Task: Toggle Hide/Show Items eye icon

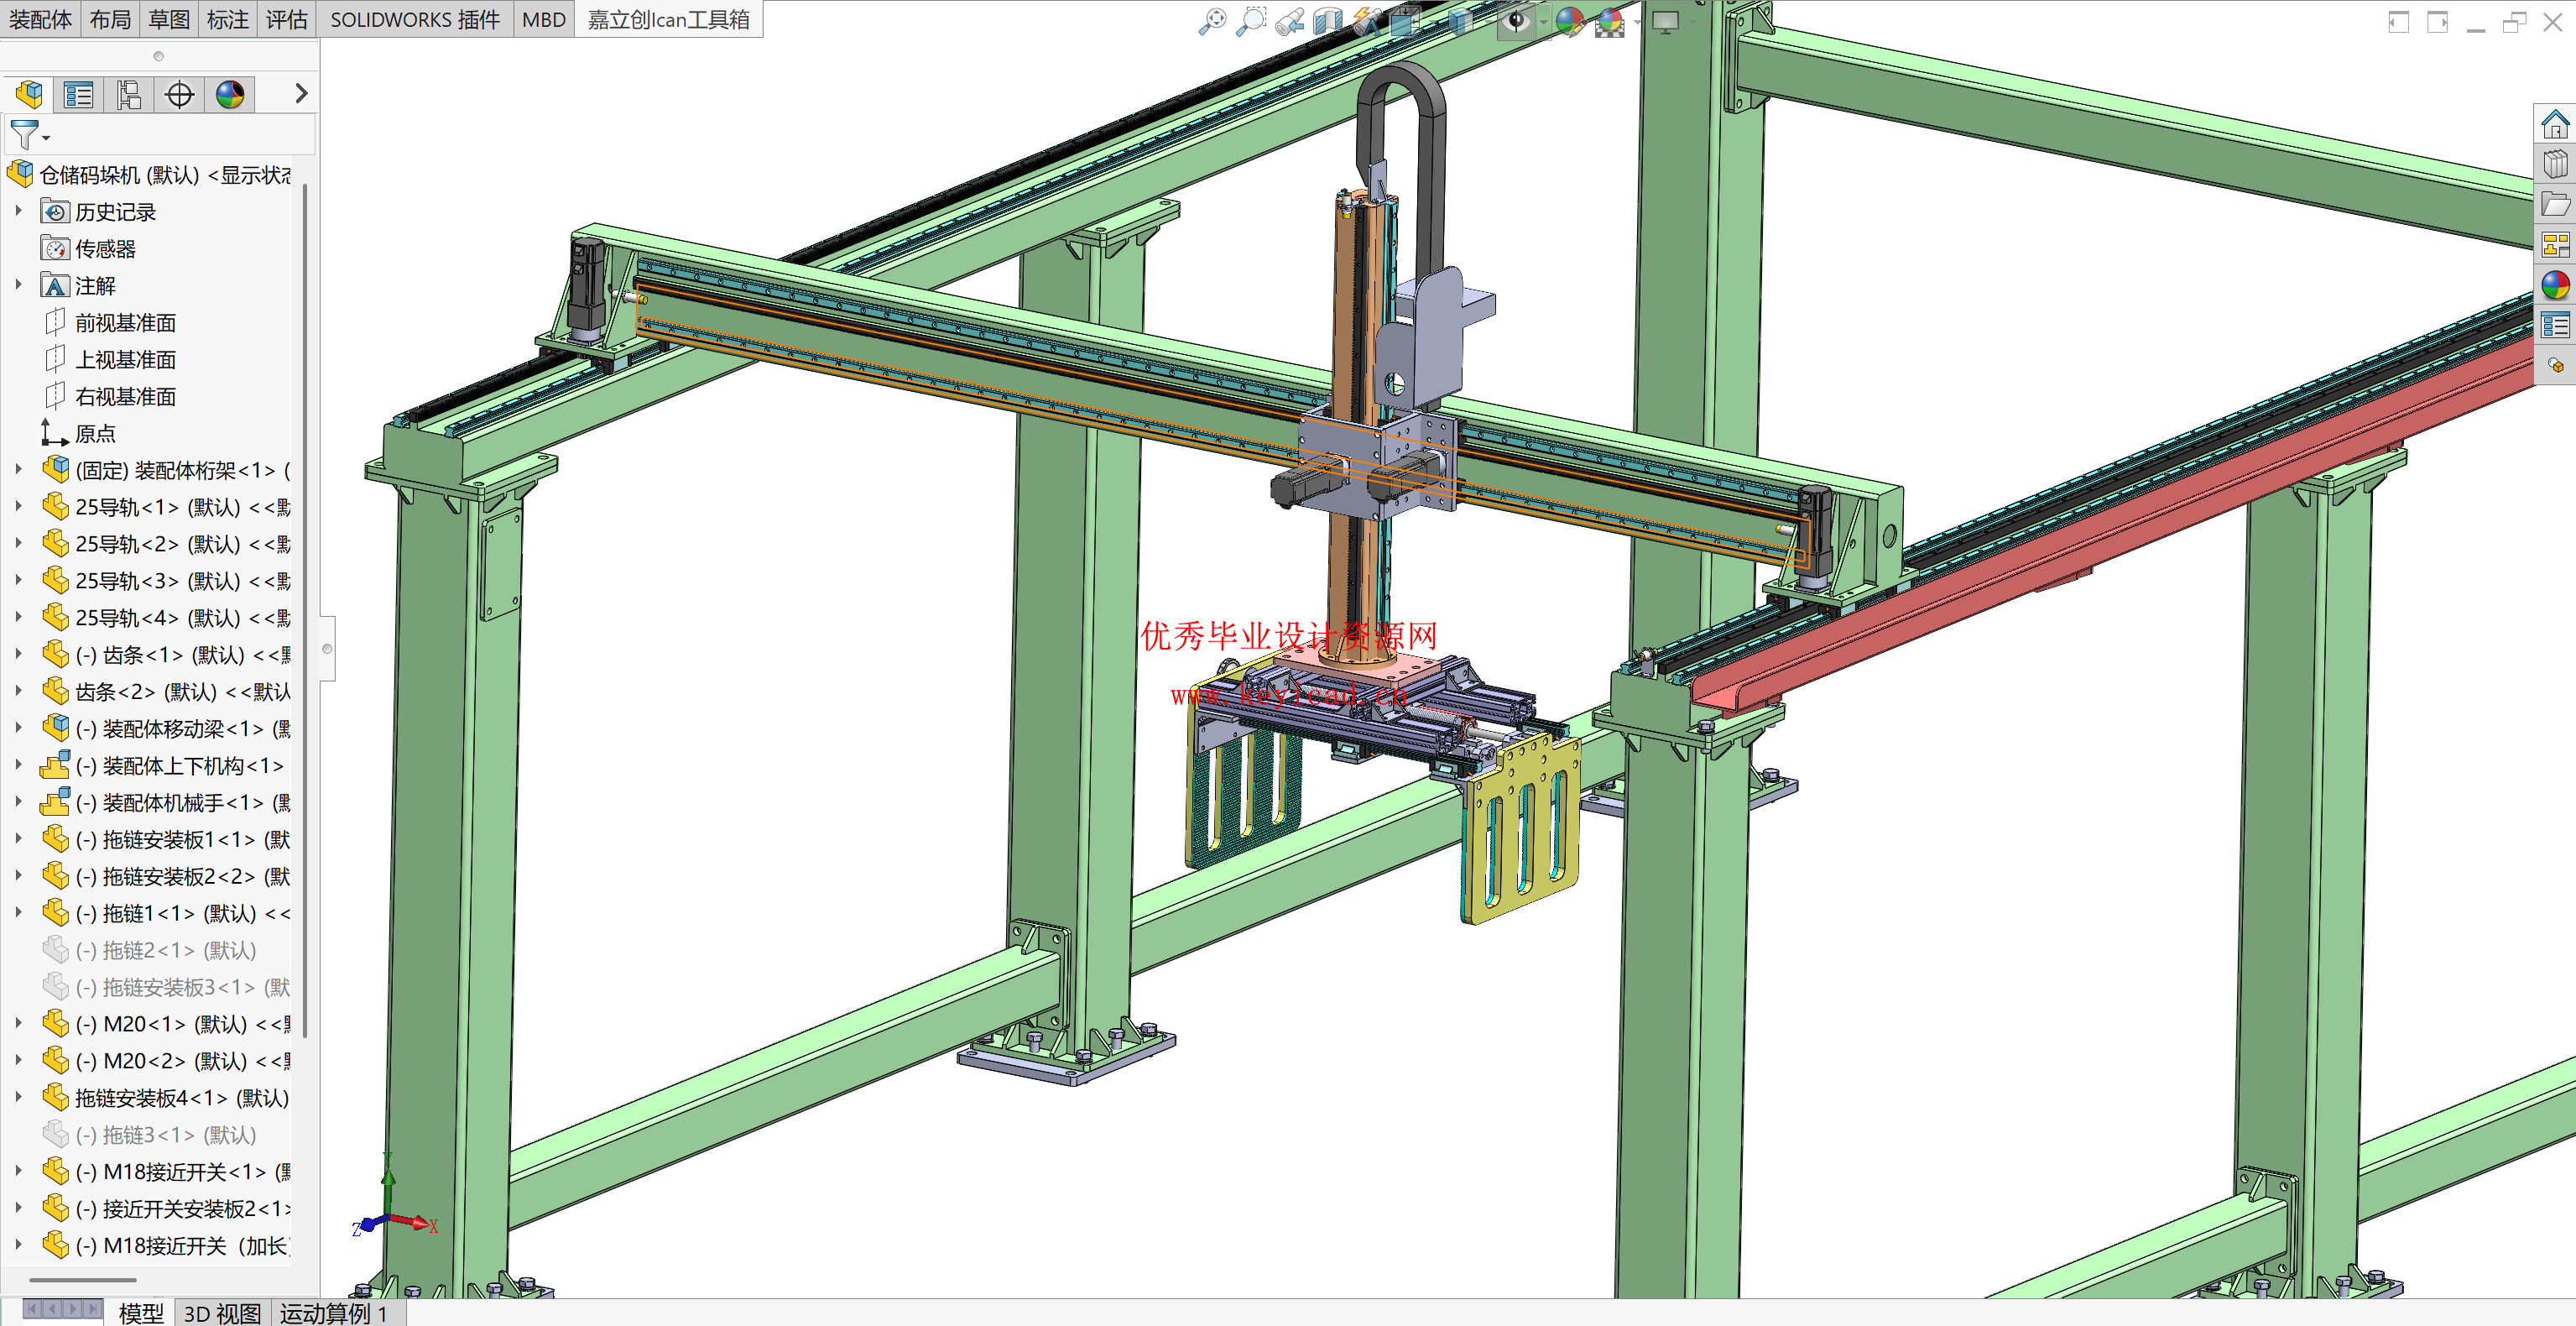Action: pyautogui.click(x=1517, y=21)
